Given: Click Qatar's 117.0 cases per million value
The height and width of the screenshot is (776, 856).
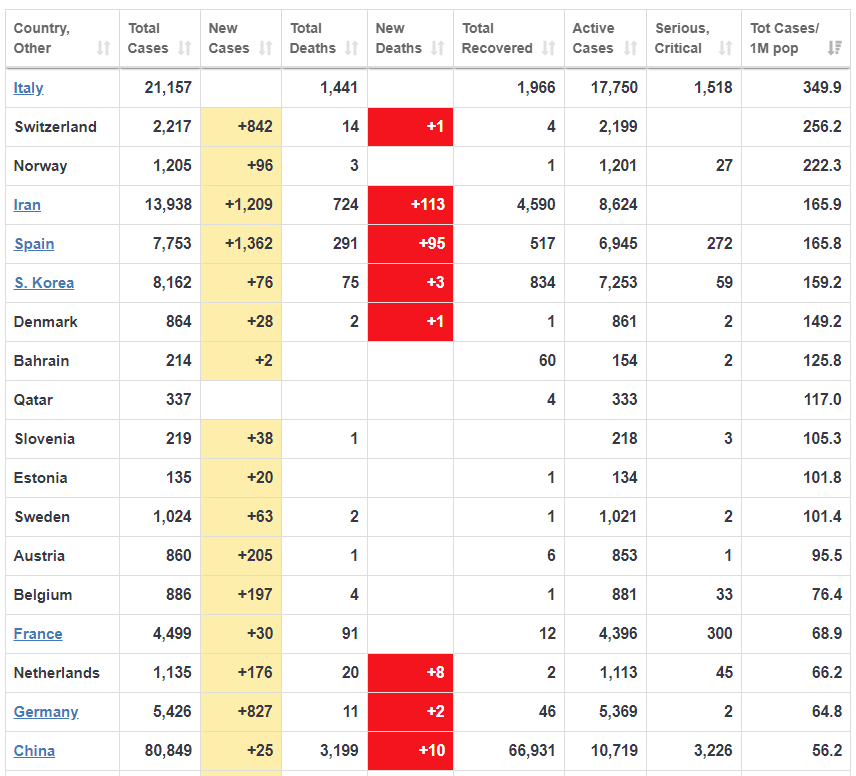Looking at the screenshot, I should click(x=823, y=400).
